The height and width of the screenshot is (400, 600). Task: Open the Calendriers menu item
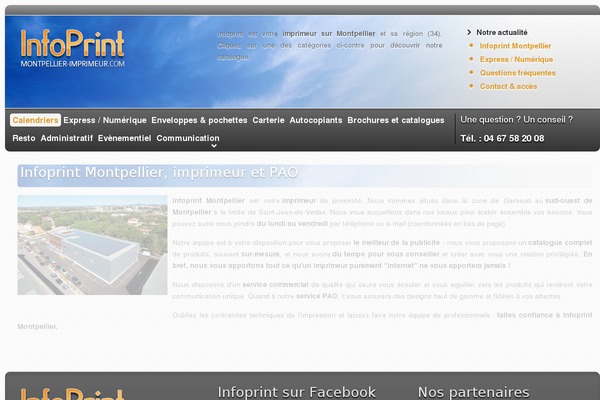point(35,120)
